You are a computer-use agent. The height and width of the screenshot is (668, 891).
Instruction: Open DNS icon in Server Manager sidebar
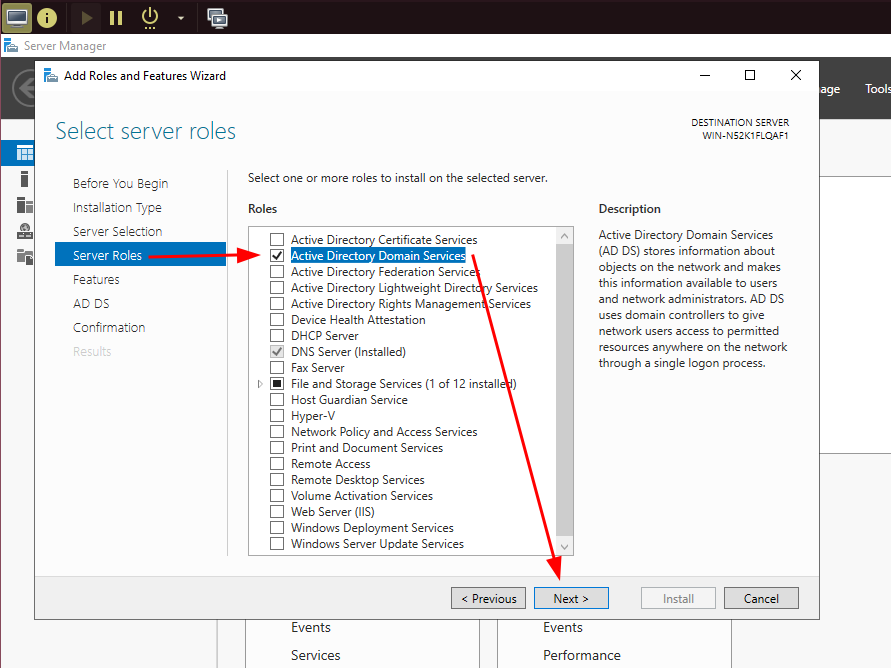24,231
